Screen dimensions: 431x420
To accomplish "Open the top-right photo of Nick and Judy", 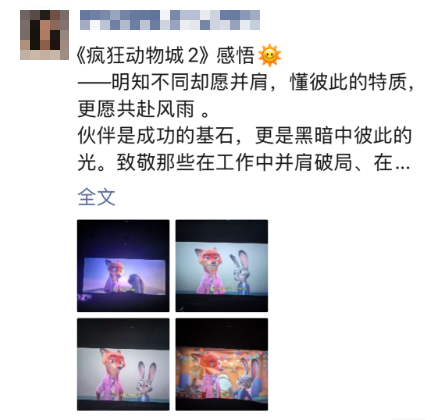I will click(222, 266).
